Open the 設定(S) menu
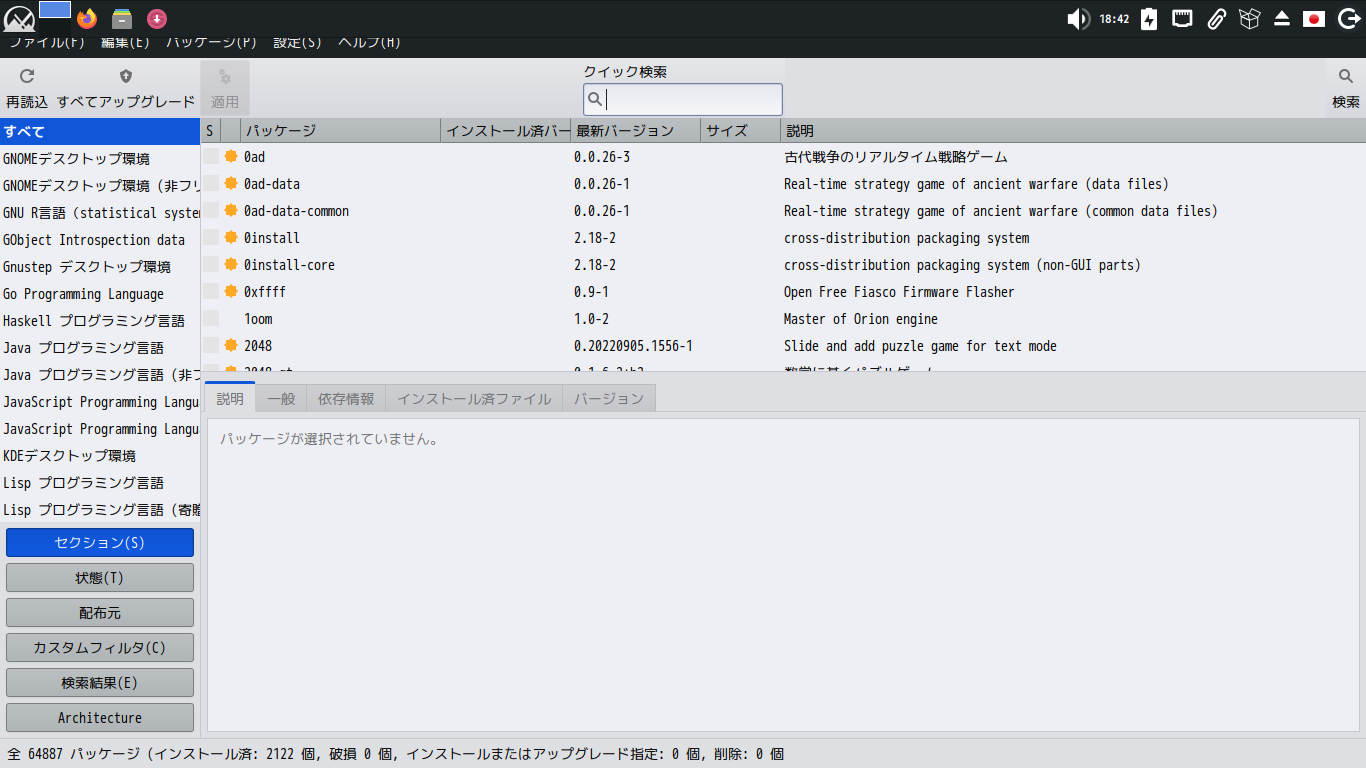1366x768 pixels. click(298, 43)
